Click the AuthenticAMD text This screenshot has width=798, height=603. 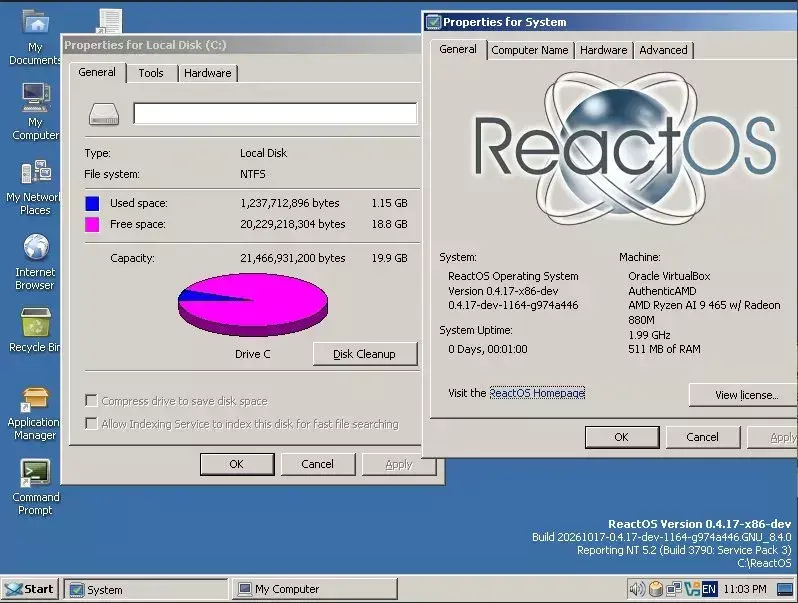click(x=662, y=291)
